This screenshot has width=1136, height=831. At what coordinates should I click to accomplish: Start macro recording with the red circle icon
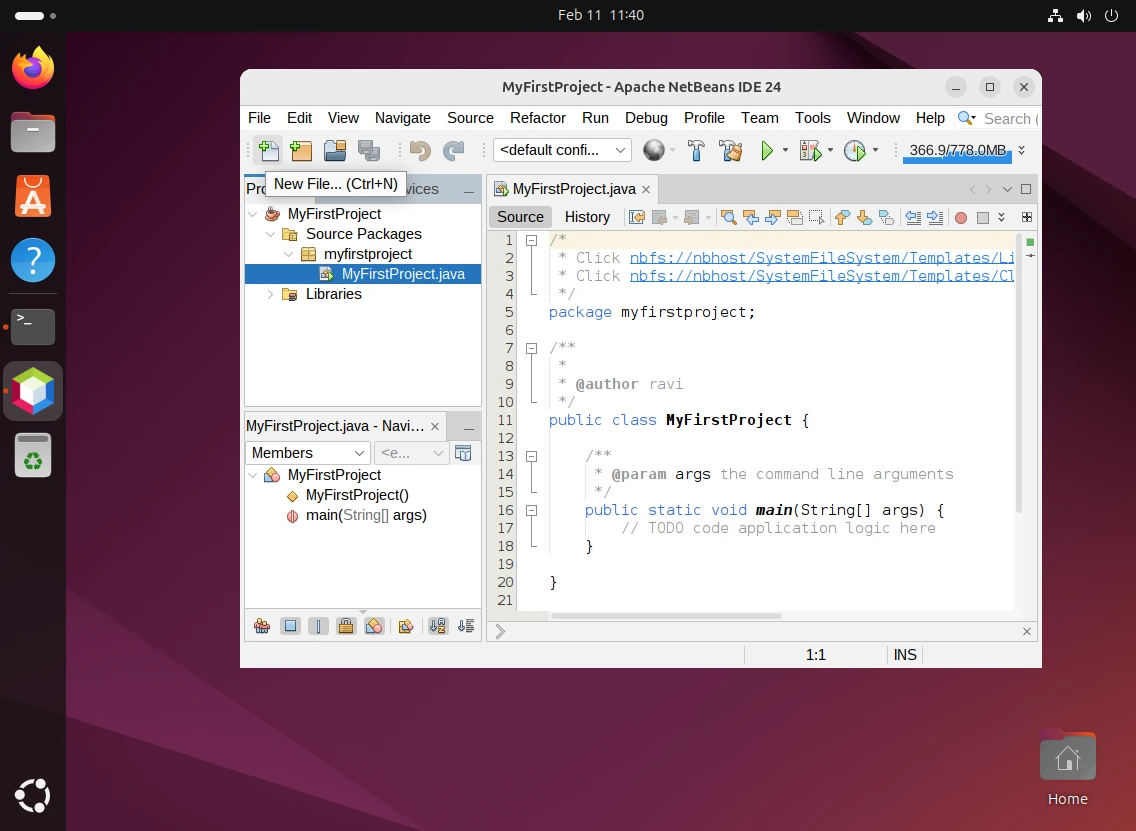960,217
